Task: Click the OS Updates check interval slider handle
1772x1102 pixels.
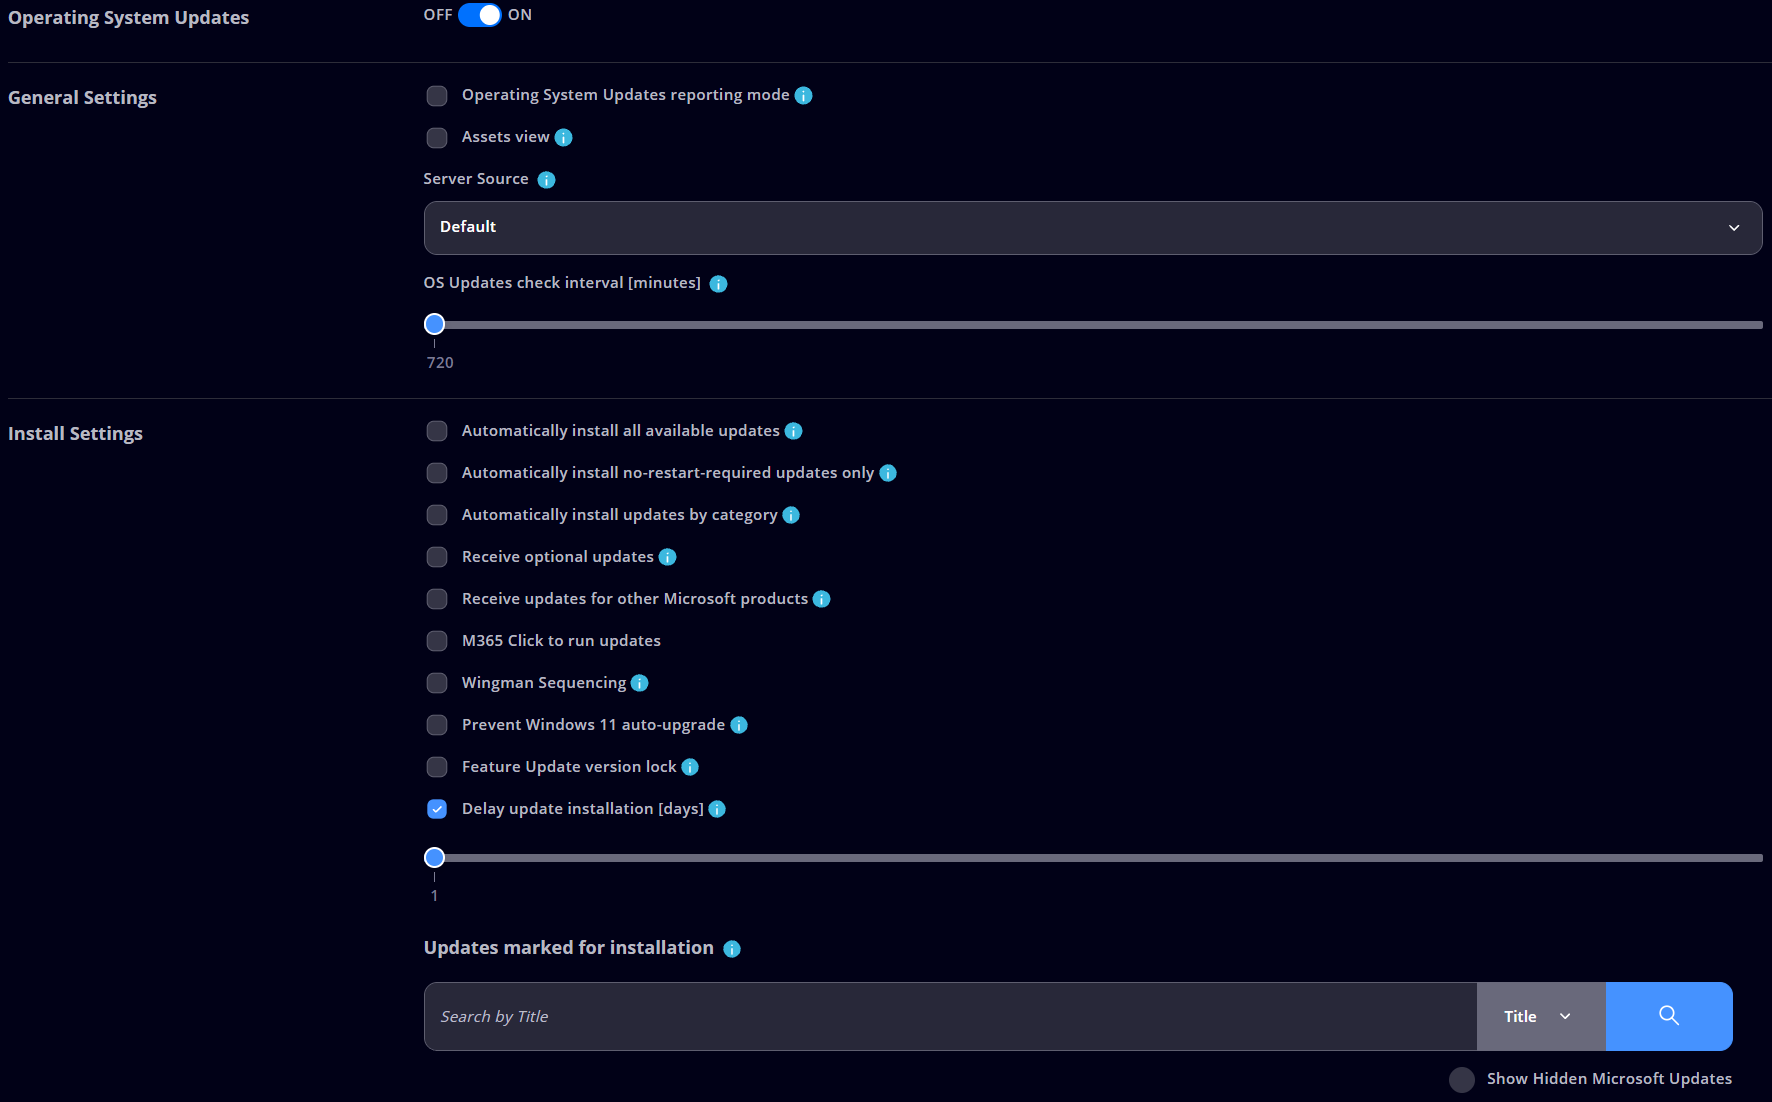Action: [434, 324]
